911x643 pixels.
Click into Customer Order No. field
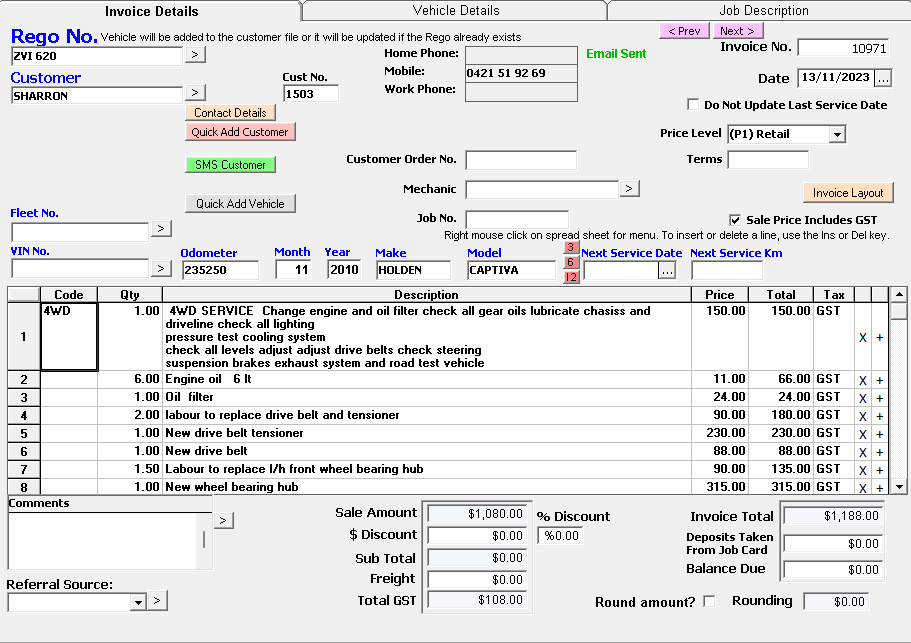pos(521,160)
